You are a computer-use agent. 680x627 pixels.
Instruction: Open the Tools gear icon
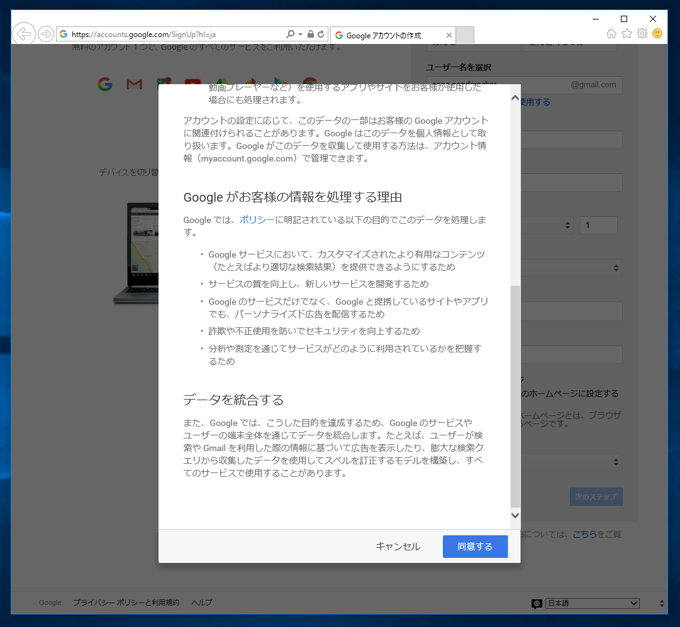point(642,33)
